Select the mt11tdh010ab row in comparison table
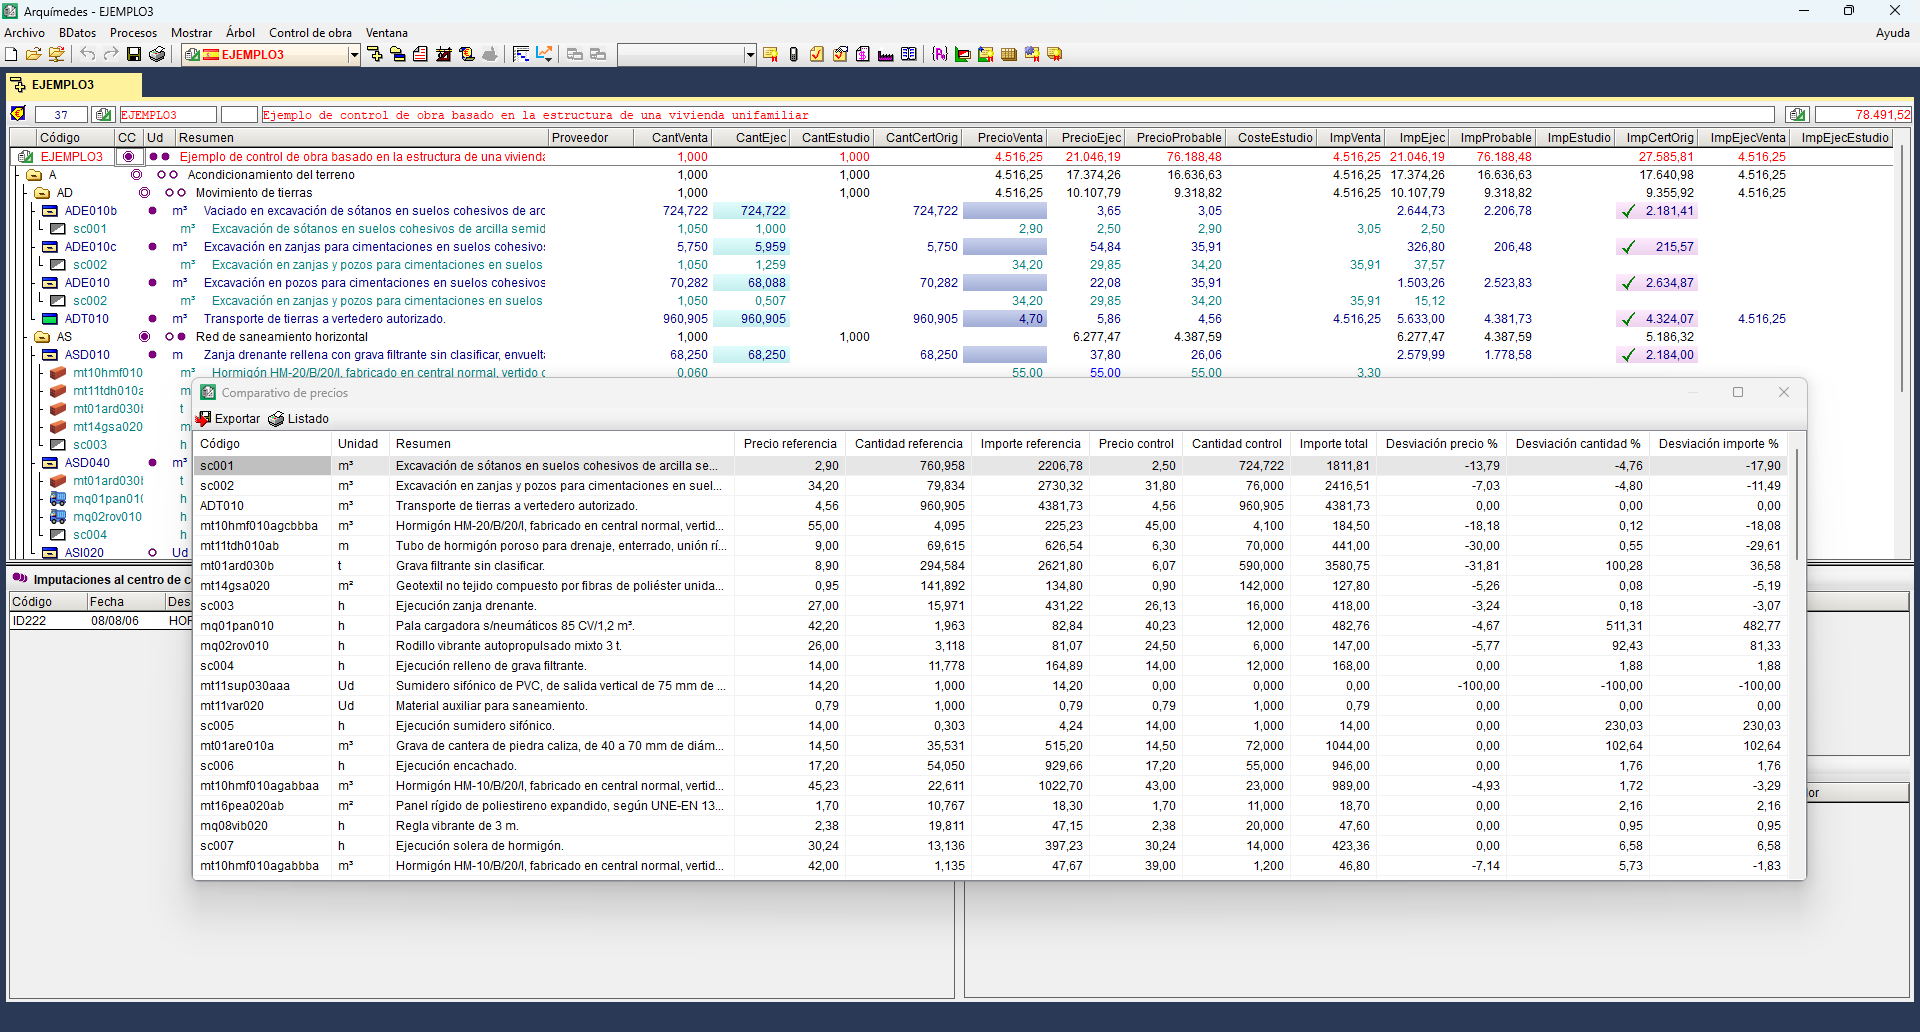This screenshot has width=1920, height=1032. pos(240,546)
